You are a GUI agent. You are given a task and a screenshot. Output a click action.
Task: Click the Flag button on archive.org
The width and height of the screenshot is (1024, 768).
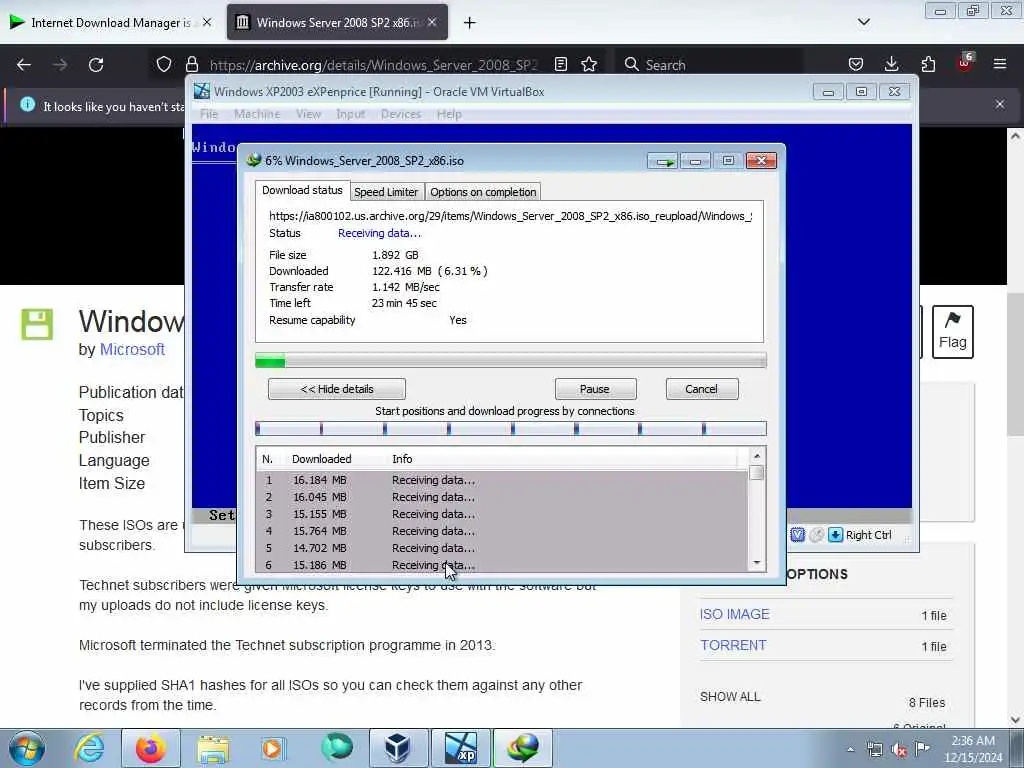tap(953, 332)
